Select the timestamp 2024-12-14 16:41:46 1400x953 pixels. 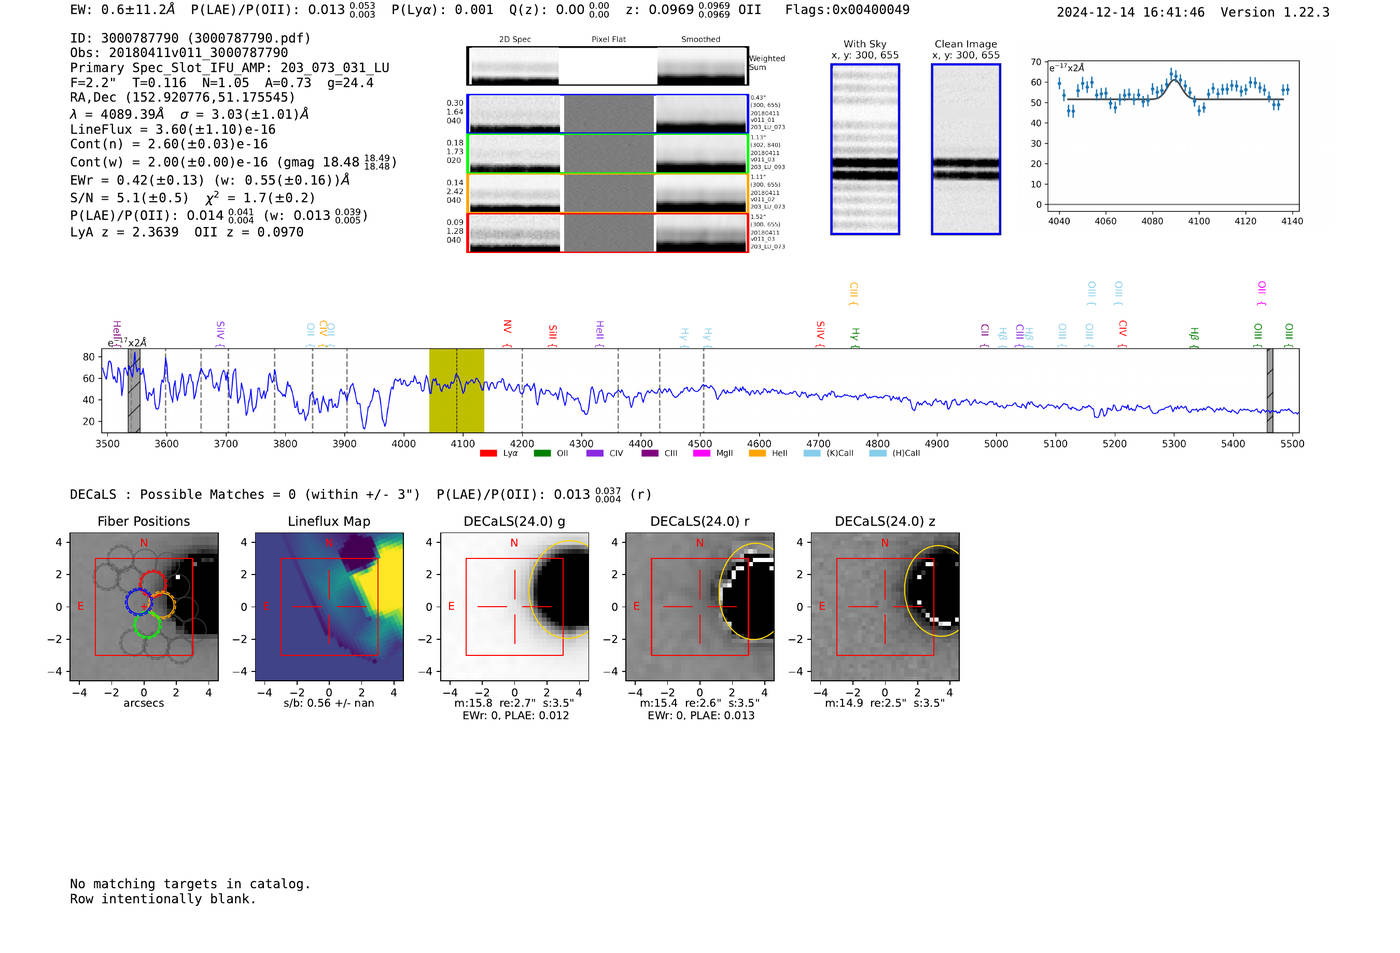pos(1131,12)
